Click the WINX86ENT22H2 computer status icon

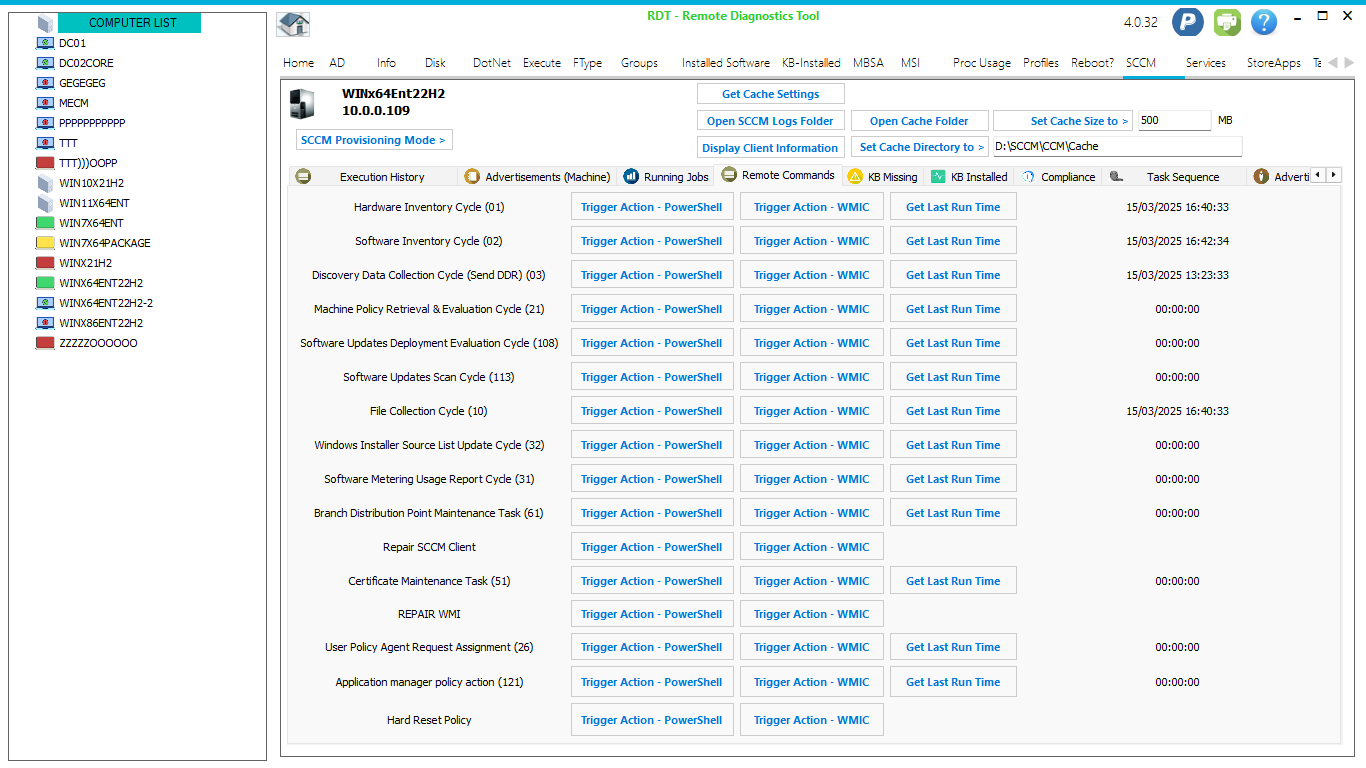[x=45, y=323]
